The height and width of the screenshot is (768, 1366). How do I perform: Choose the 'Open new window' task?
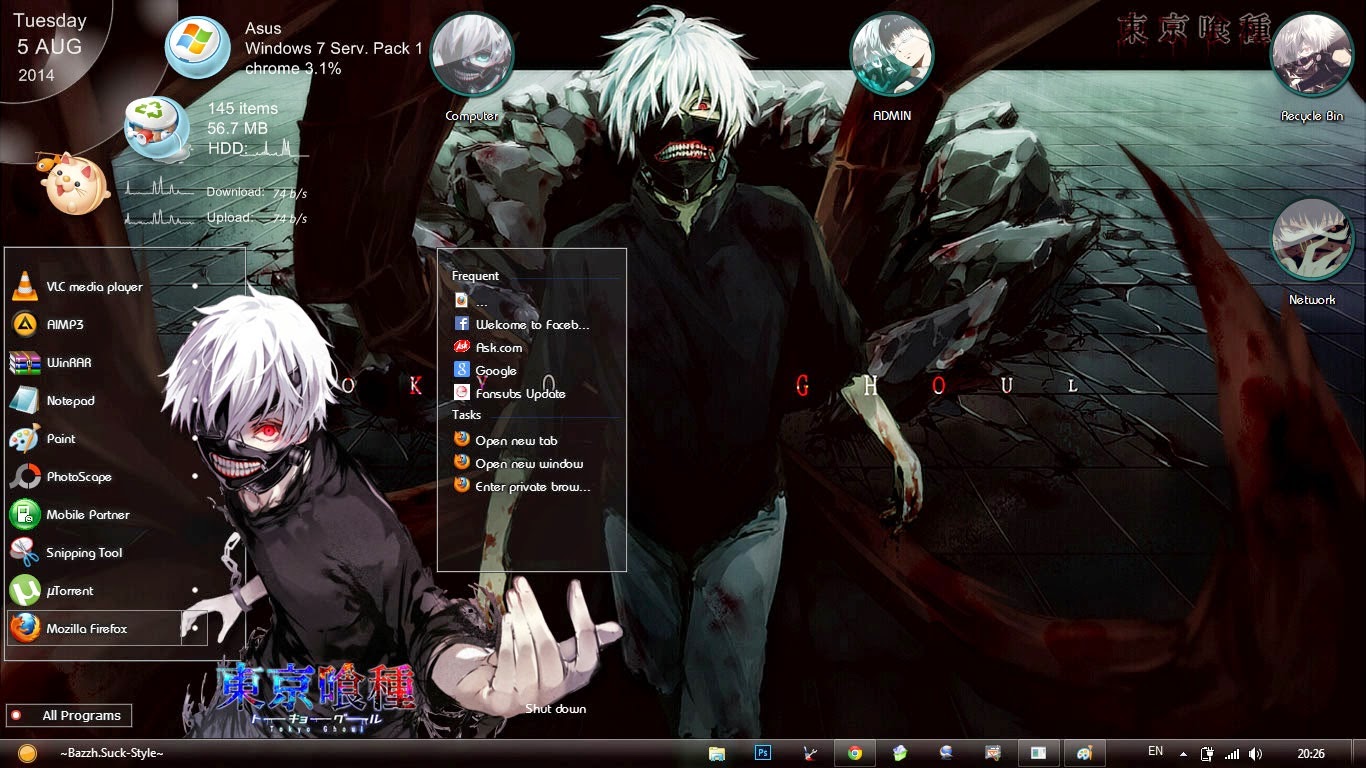click(518, 464)
